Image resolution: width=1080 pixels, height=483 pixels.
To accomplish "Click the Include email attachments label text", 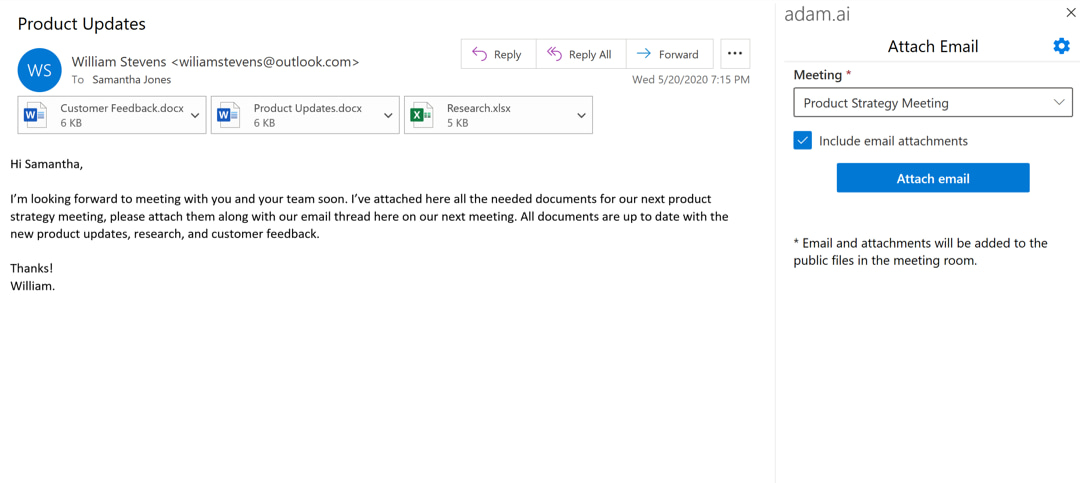I will point(893,141).
